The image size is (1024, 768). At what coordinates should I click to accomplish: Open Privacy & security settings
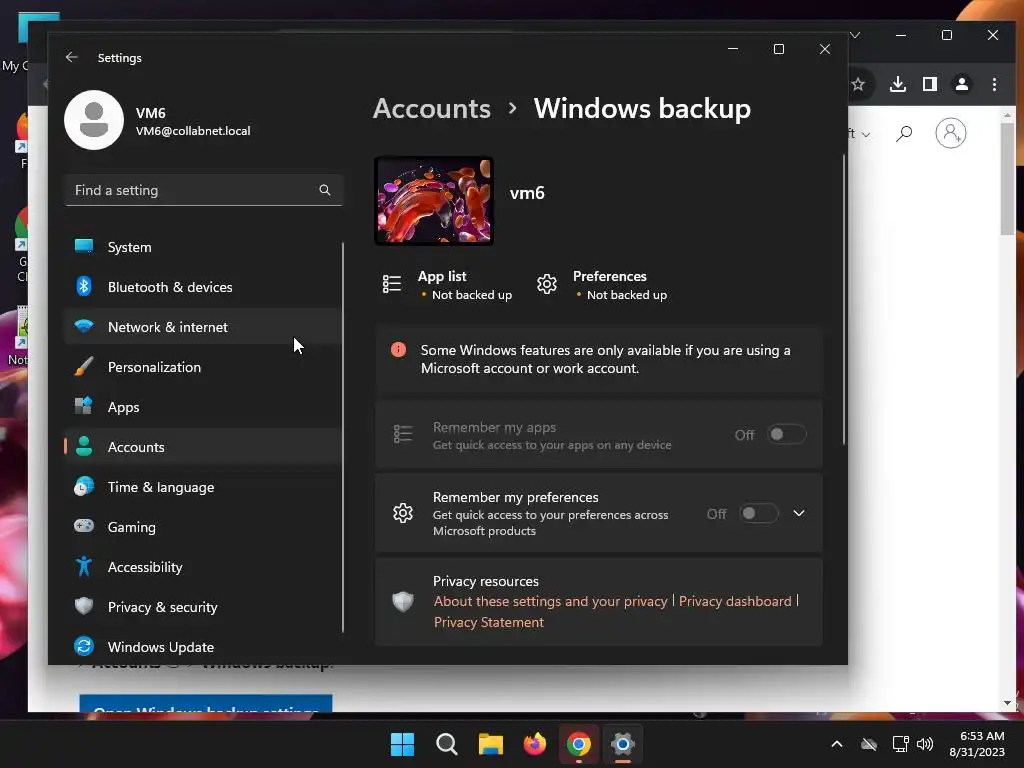202,607
